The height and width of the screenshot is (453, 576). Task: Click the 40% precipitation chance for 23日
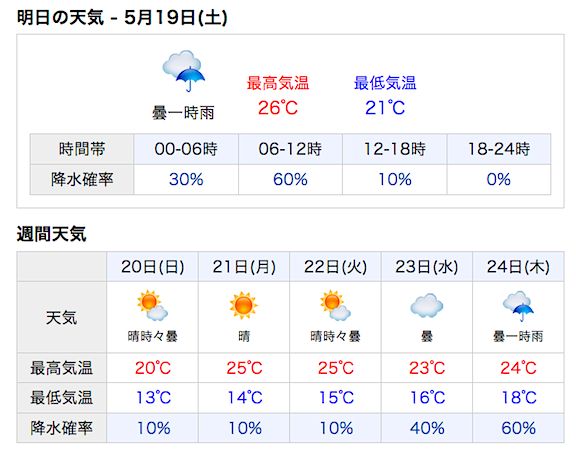click(x=427, y=428)
